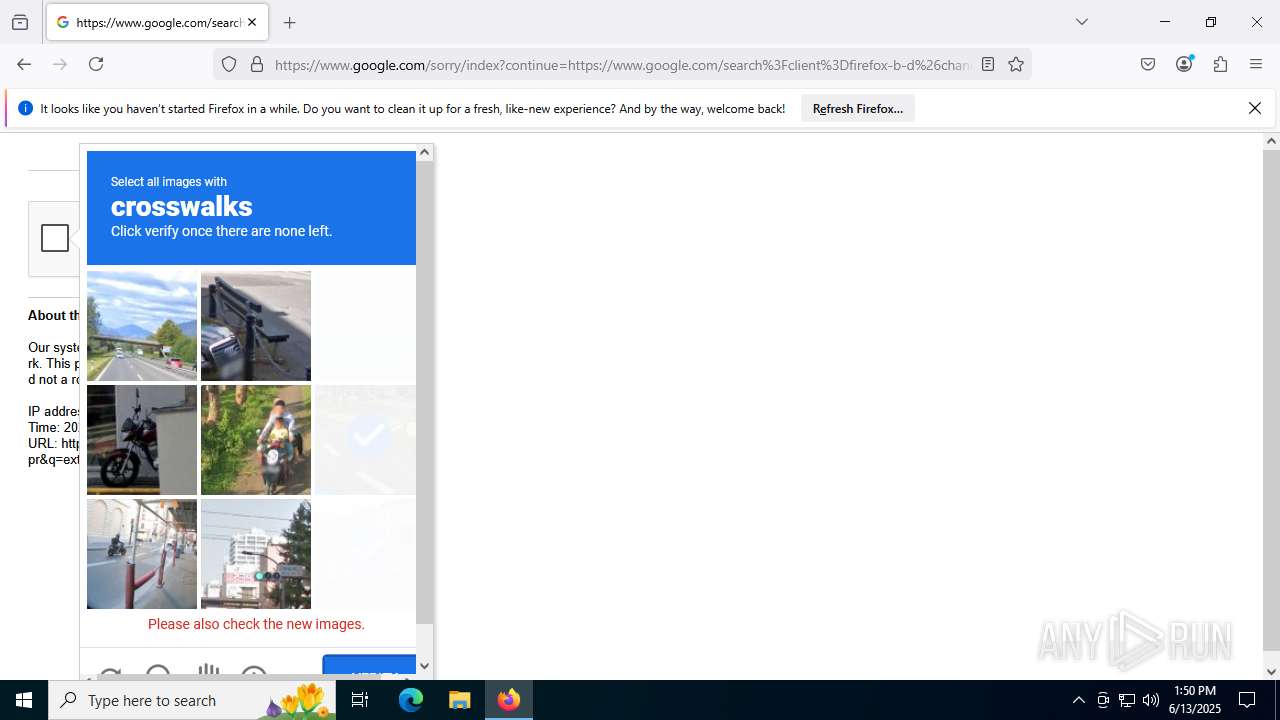Viewport: 1280px width, 720px height.
Task: Select the google.com search browser tab
Action: tap(157, 22)
